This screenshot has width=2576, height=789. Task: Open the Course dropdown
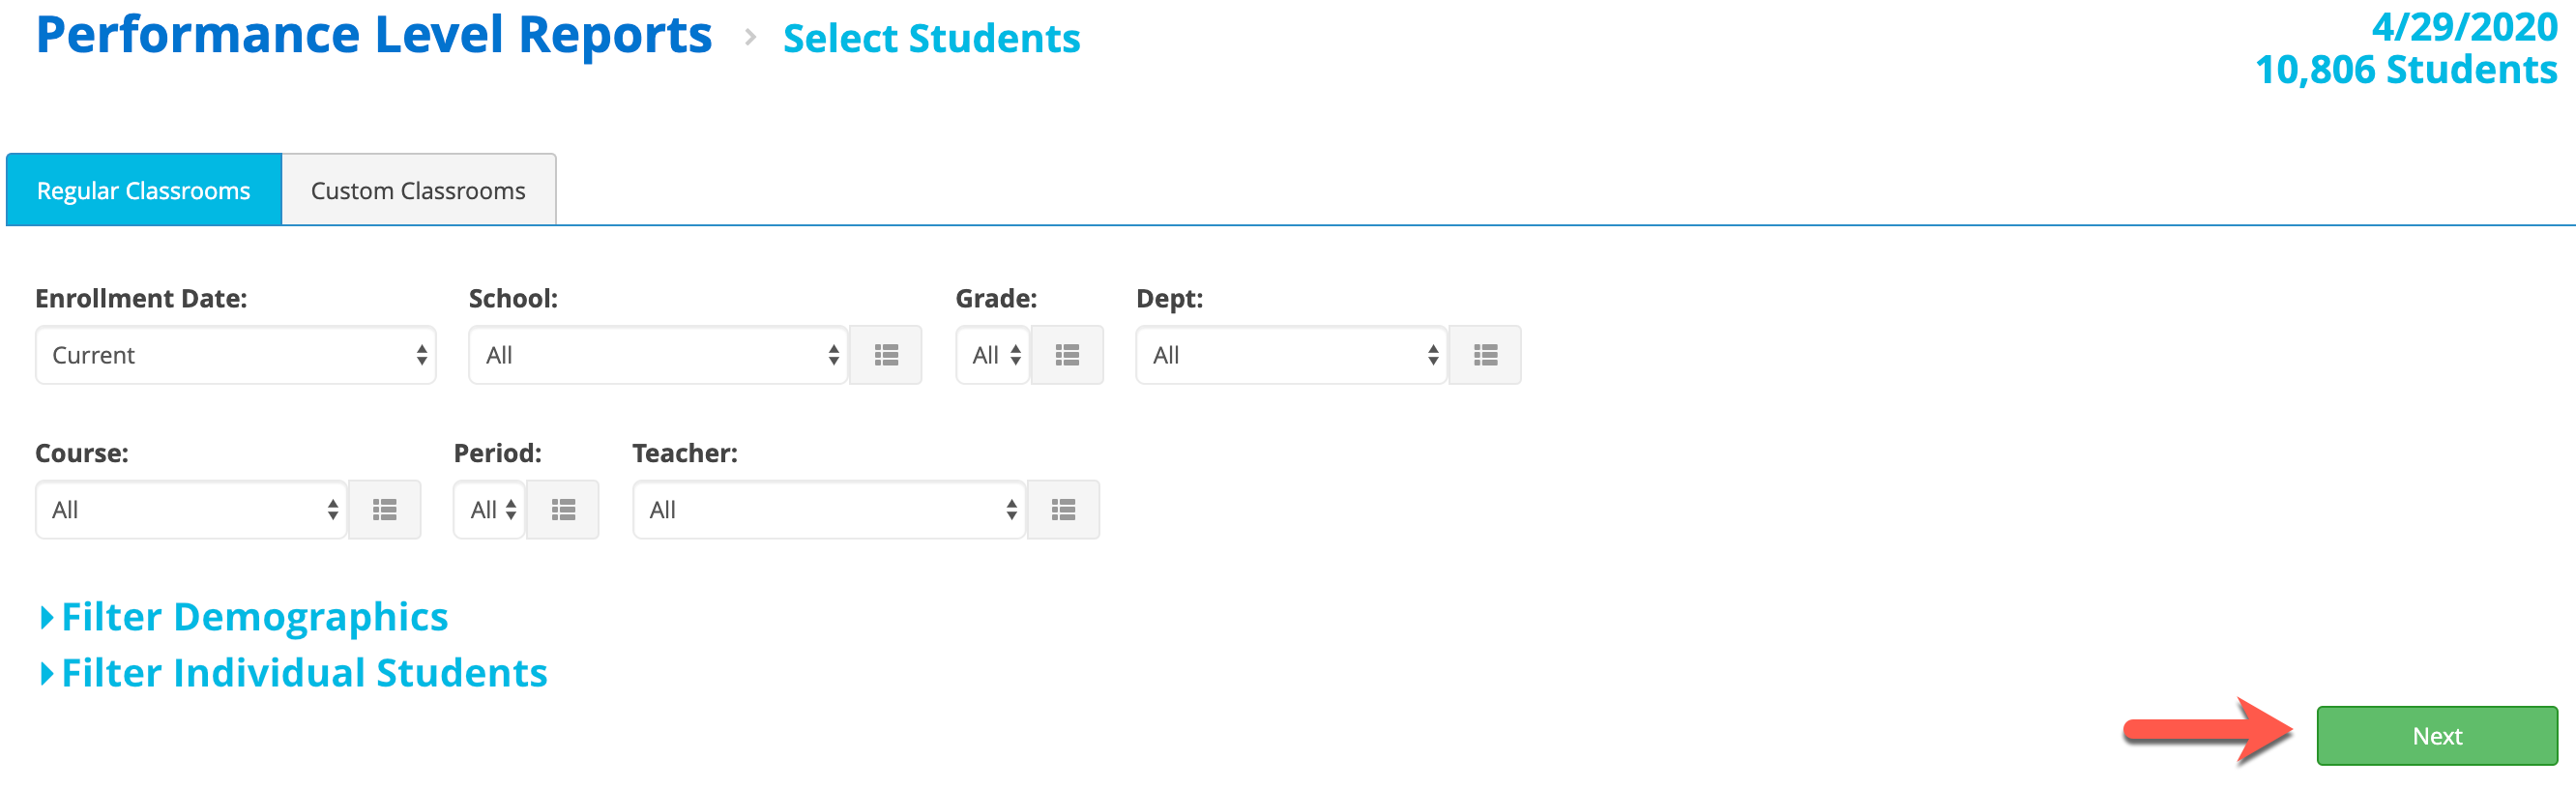[191, 510]
